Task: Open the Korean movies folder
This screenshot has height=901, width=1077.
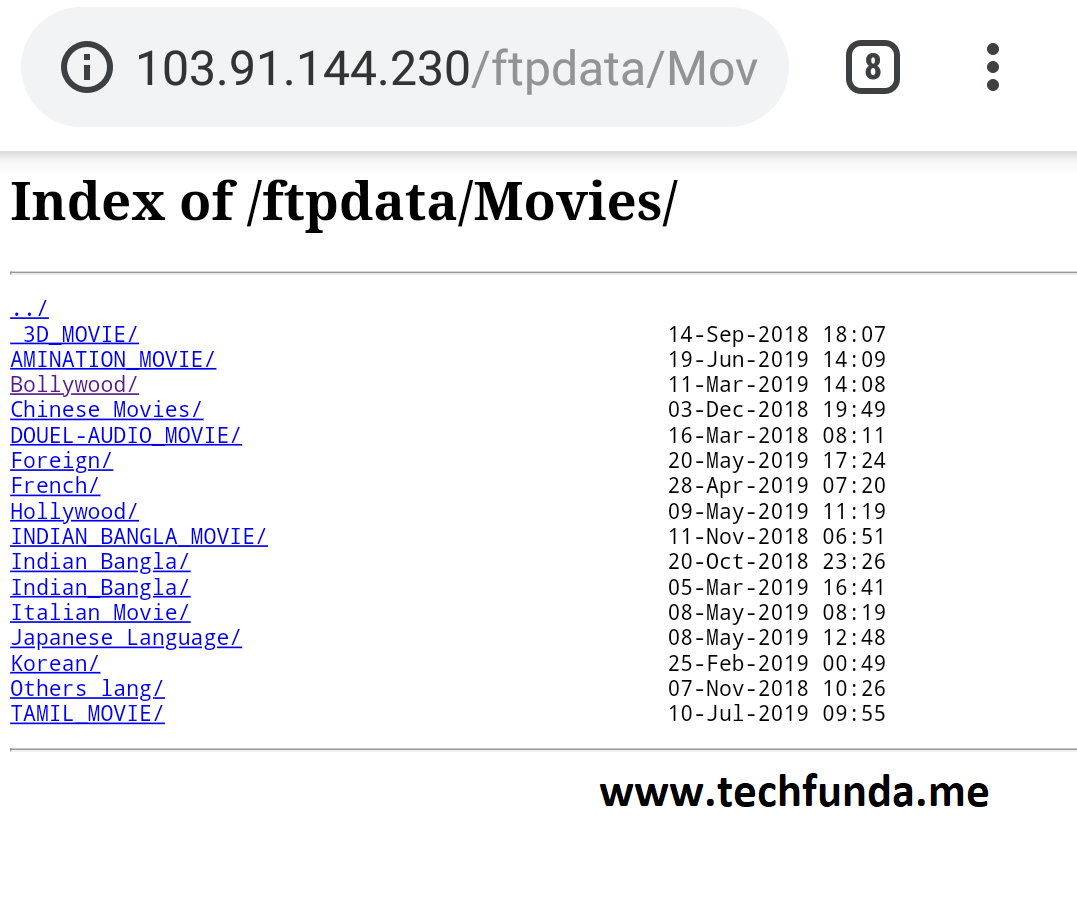Action: (x=55, y=663)
